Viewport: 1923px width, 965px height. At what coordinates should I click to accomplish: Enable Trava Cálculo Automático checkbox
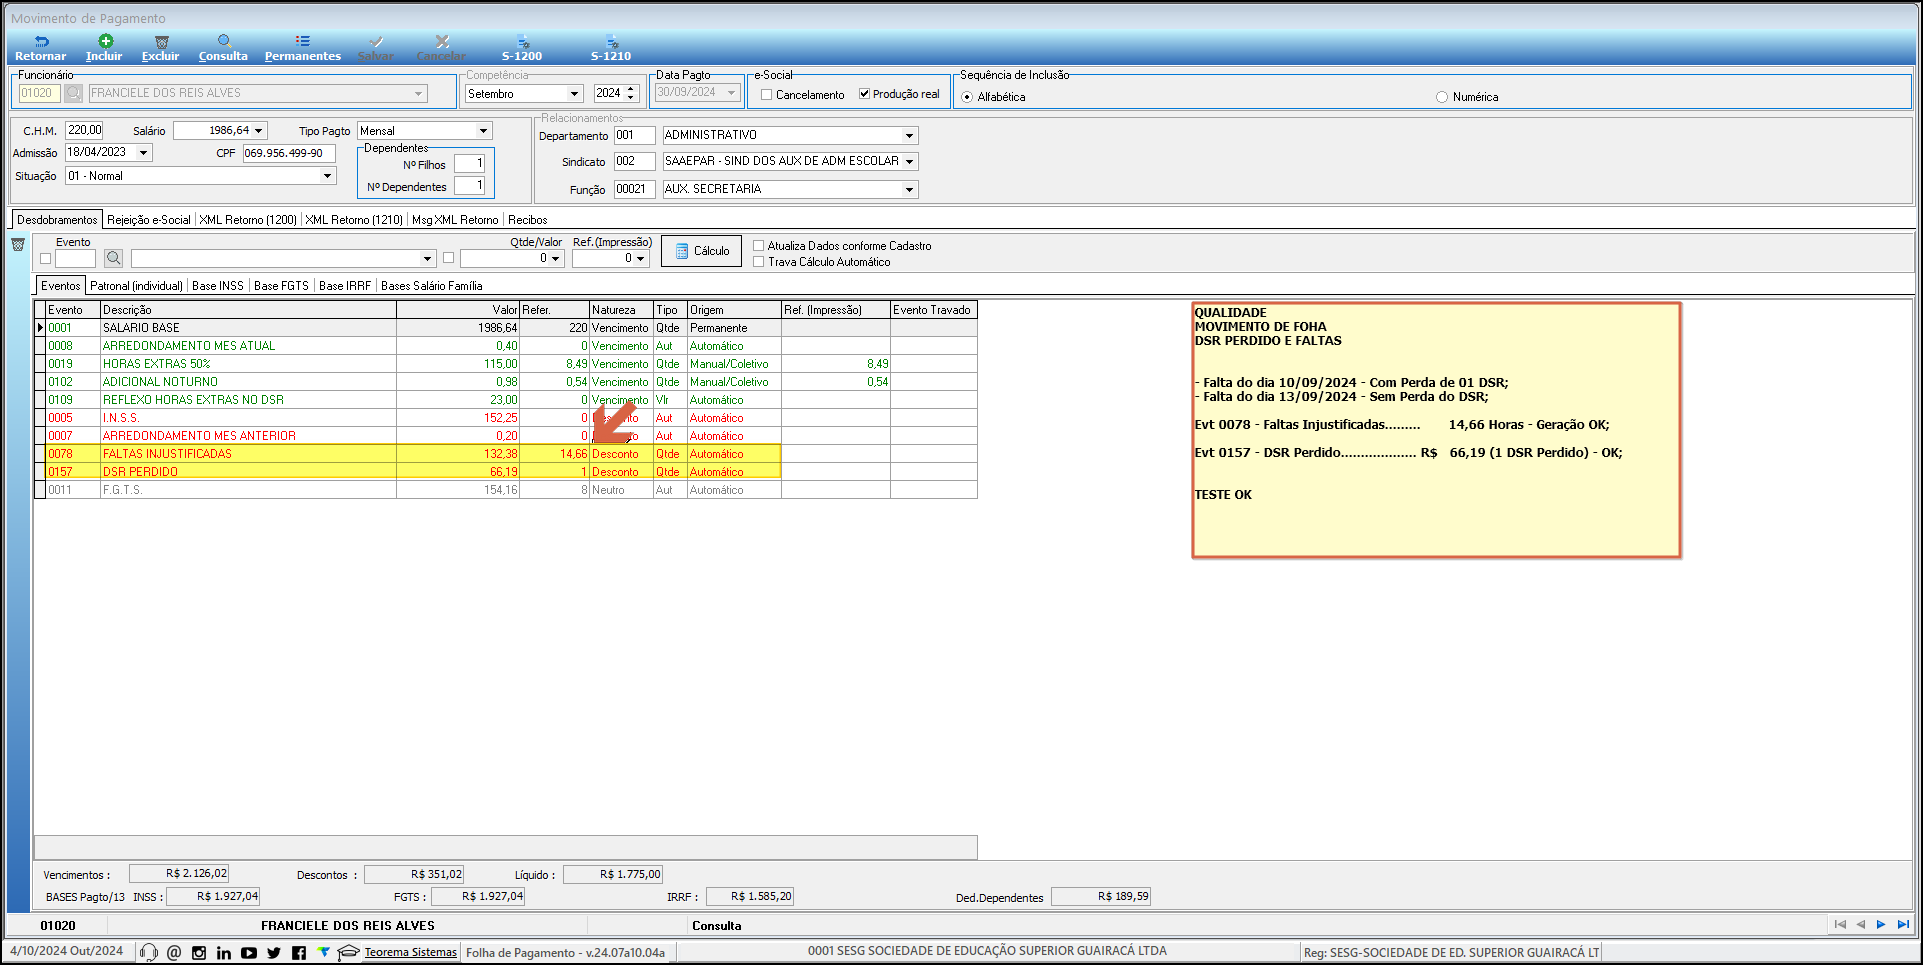(x=759, y=262)
